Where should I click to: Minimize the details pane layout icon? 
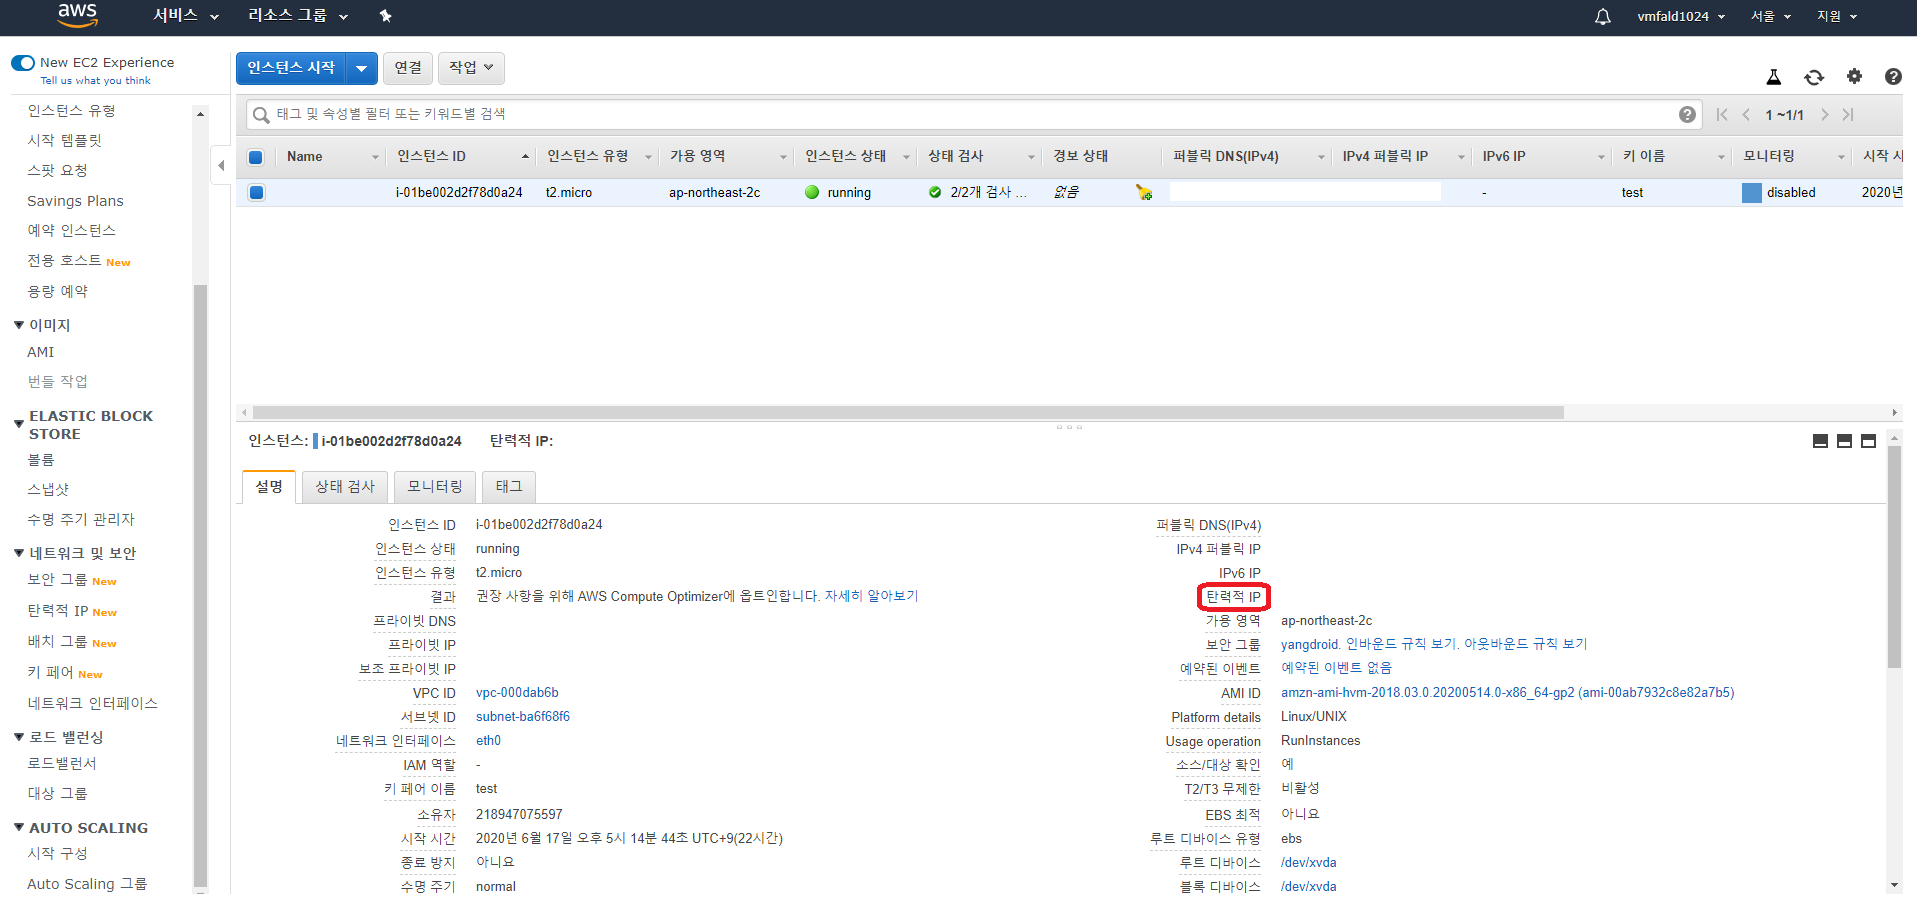[1820, 441]
